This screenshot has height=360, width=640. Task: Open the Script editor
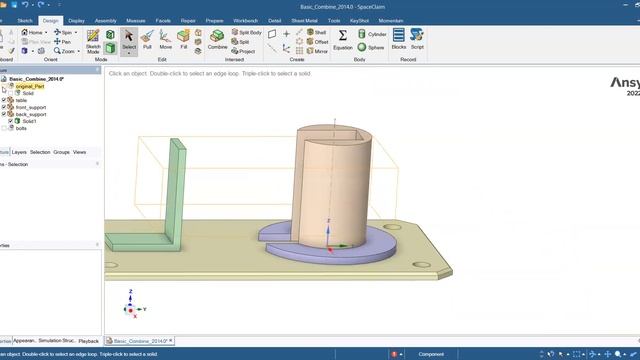[x=417, y=39]
